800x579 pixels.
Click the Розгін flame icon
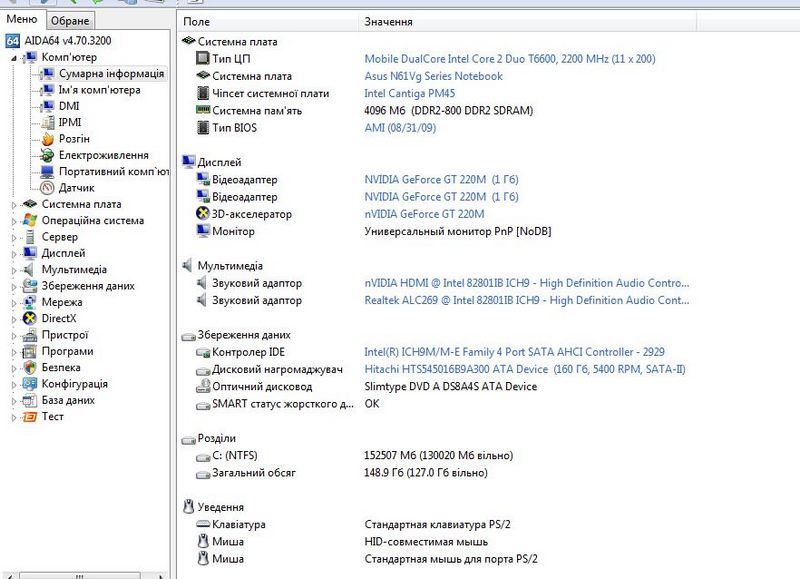(x=47, y=139)
